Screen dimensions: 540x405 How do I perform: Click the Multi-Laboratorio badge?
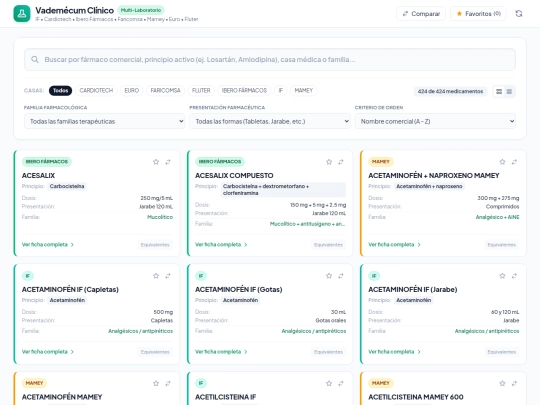coord(141,10)
